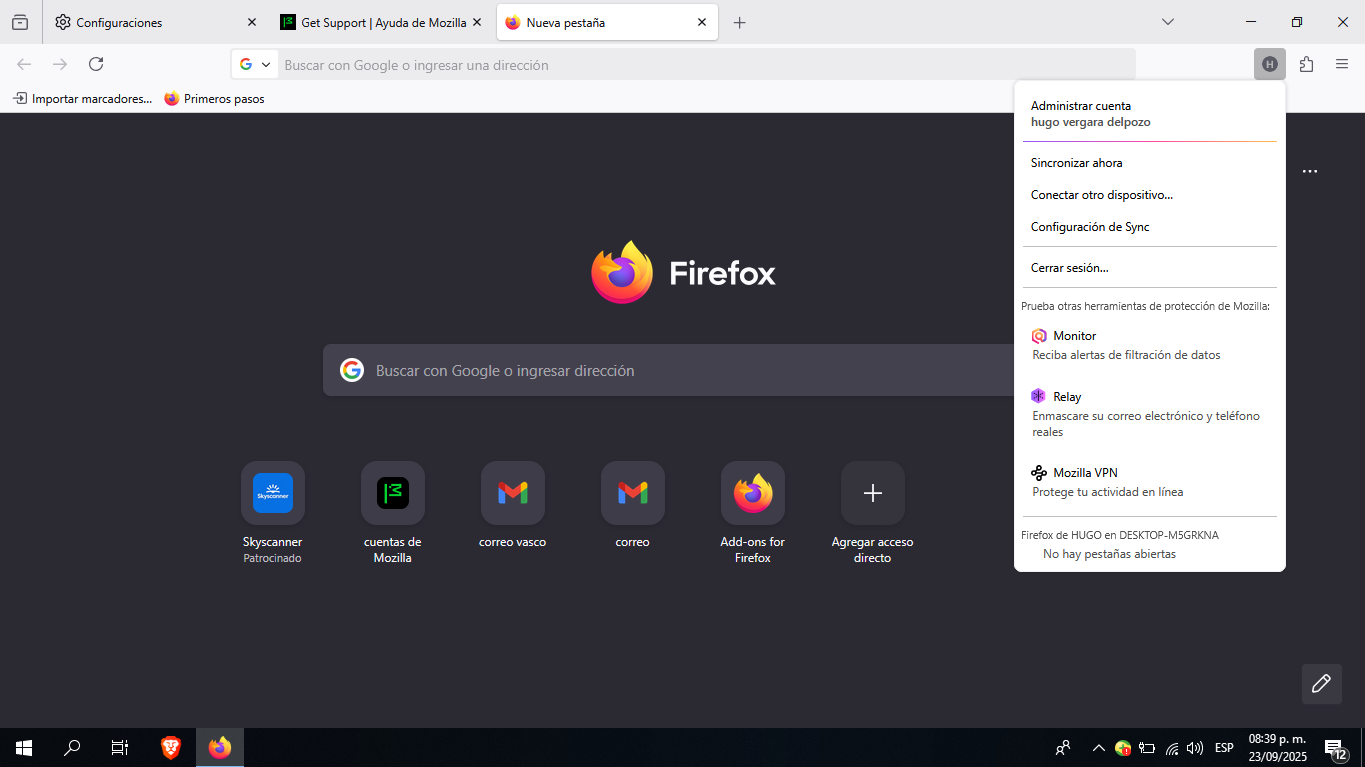
Task: Select the Nueva pestaña tab
Action: 607,22
